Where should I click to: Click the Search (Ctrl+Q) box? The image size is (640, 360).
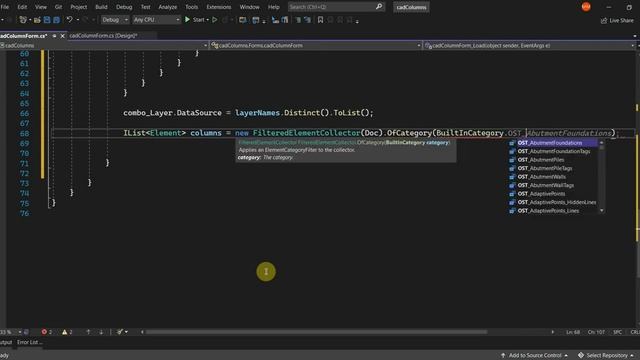coord(336,7)
